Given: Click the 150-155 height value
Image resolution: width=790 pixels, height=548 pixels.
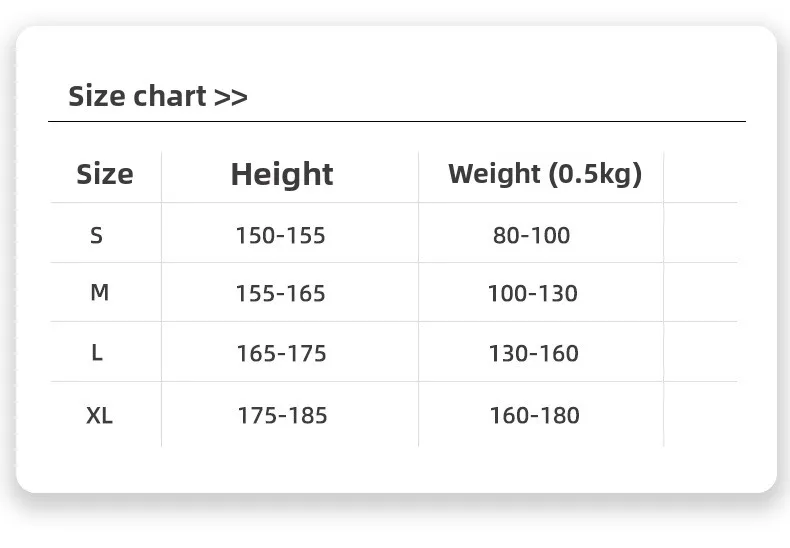Looking at the screenshot, I should (x=280, y=236).
